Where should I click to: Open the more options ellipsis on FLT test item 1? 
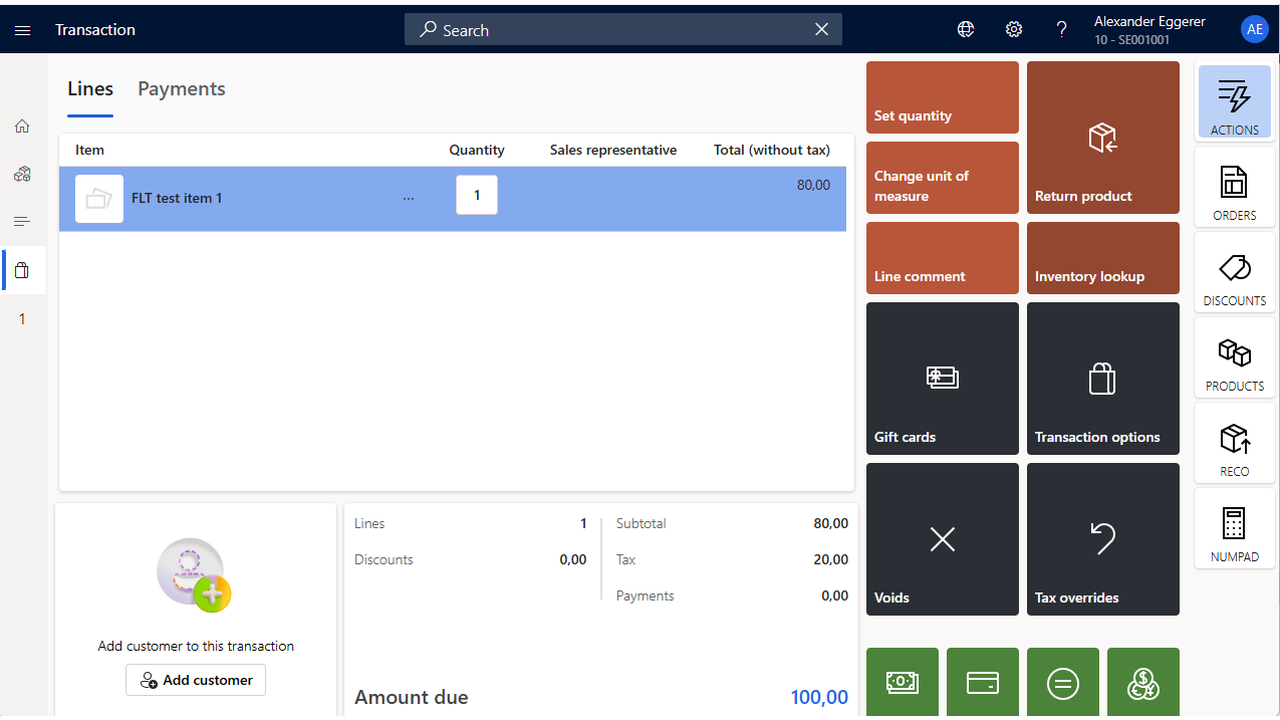[408, 198]
